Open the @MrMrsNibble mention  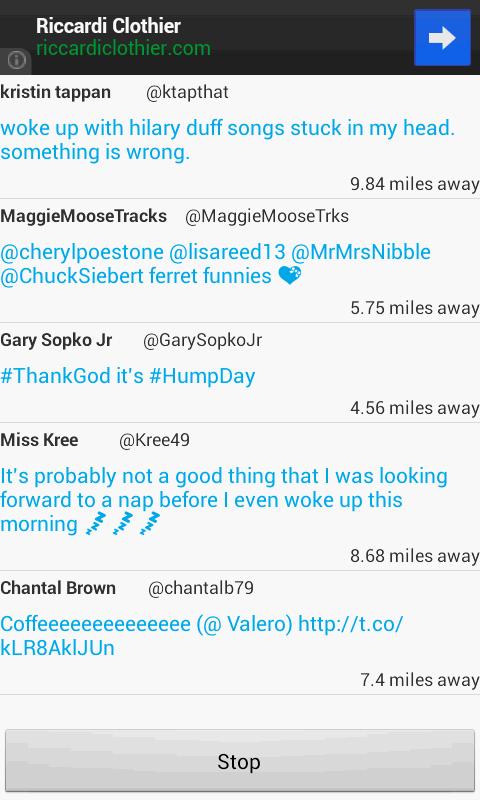point(361,252)
